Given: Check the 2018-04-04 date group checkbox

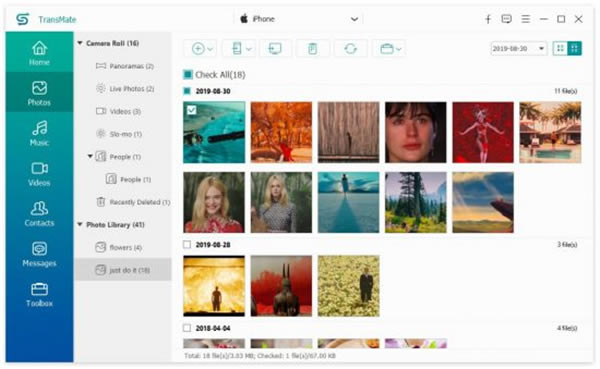Looking at the screenshot, I should (x=187, y=328).
